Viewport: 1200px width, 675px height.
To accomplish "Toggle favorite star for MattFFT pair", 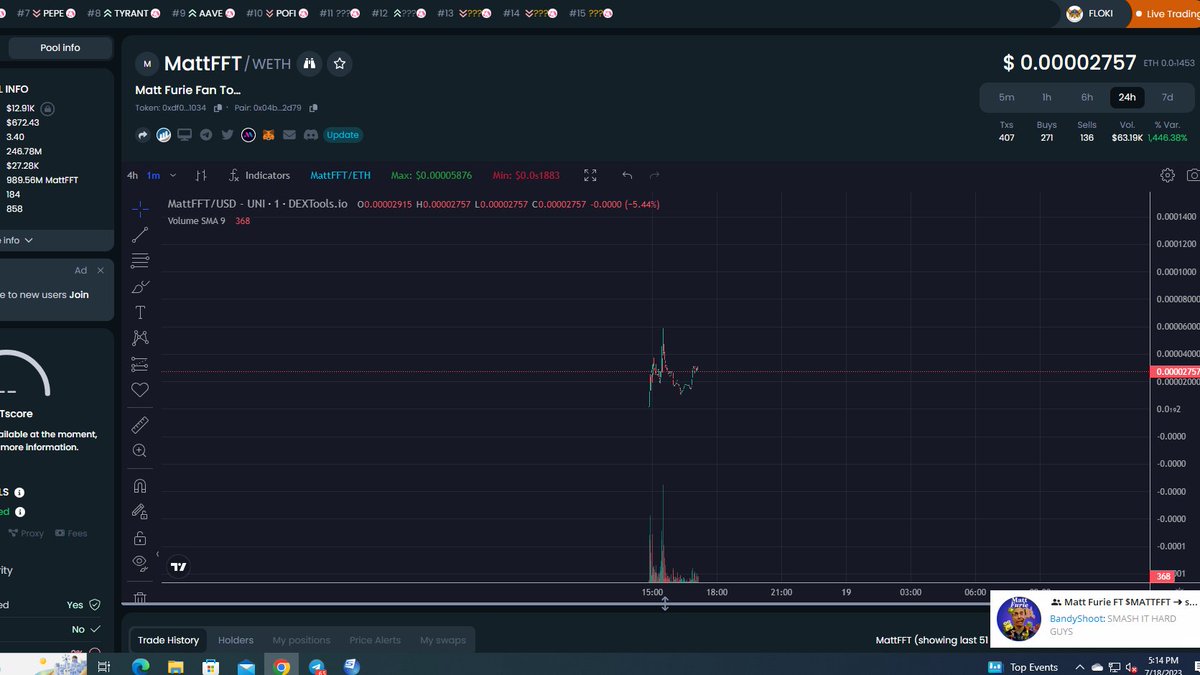I will click(340, 64).
